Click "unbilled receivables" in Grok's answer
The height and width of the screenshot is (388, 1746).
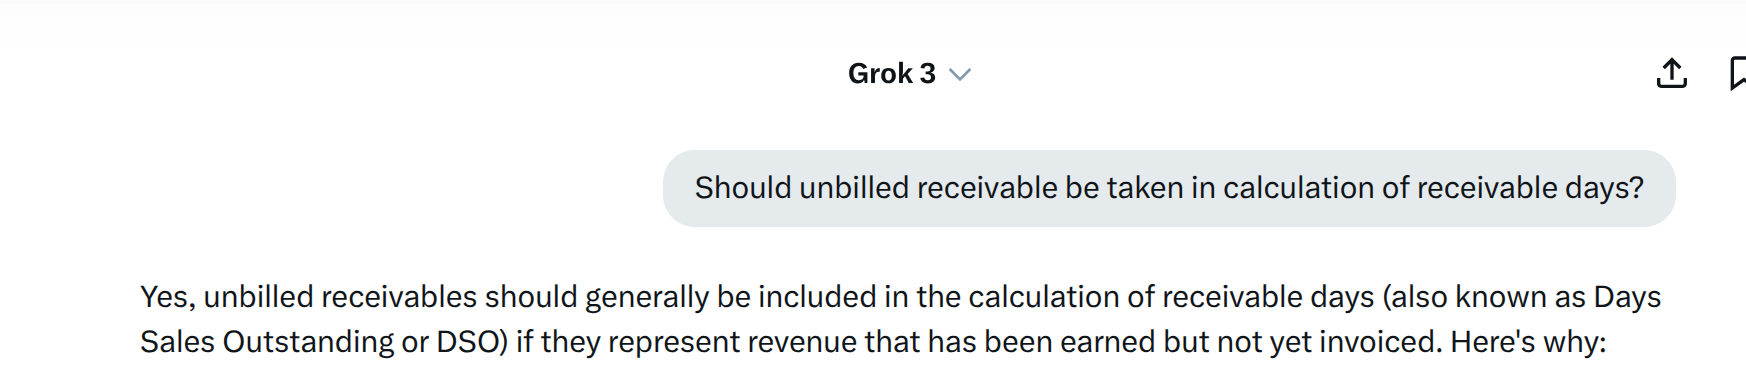tap(340, 297)
